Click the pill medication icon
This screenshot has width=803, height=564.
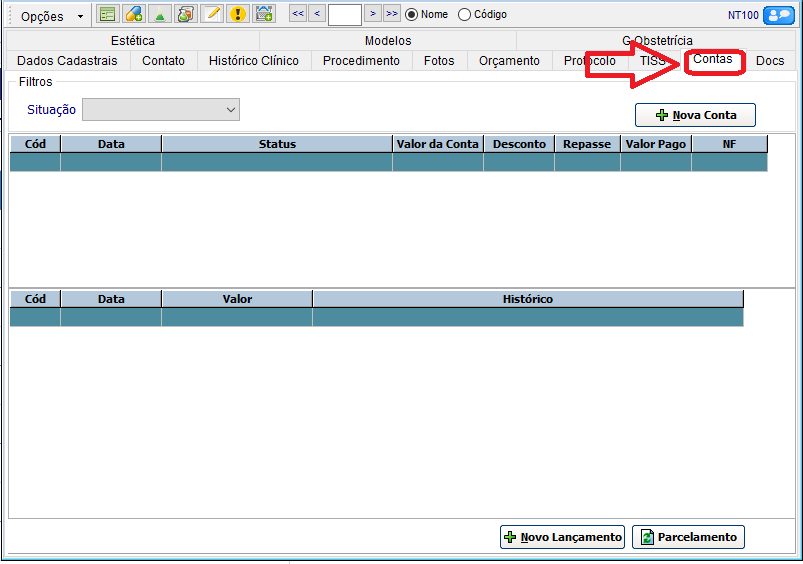point(133,14)
